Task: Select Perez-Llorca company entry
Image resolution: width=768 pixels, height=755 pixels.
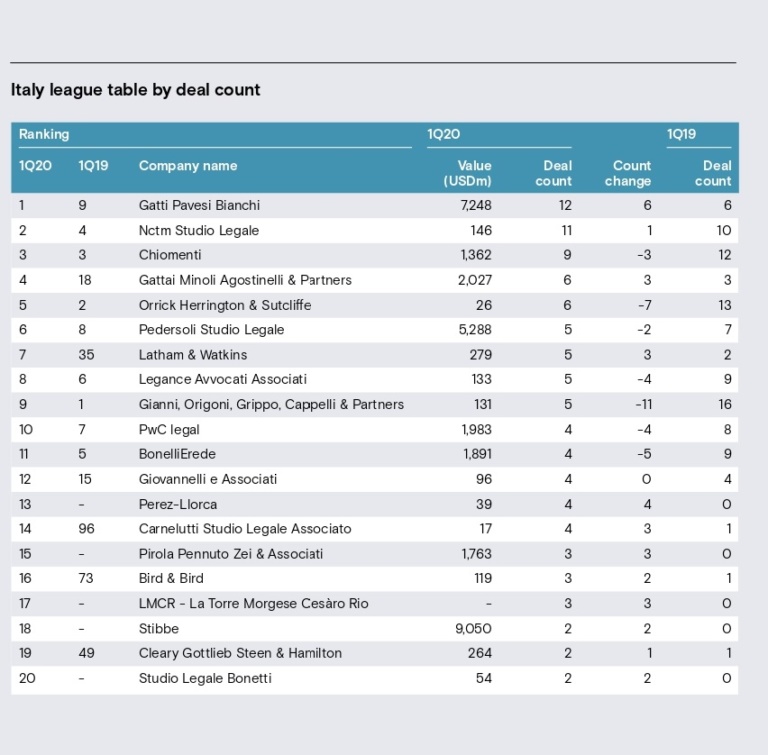Action: point(177,504)
